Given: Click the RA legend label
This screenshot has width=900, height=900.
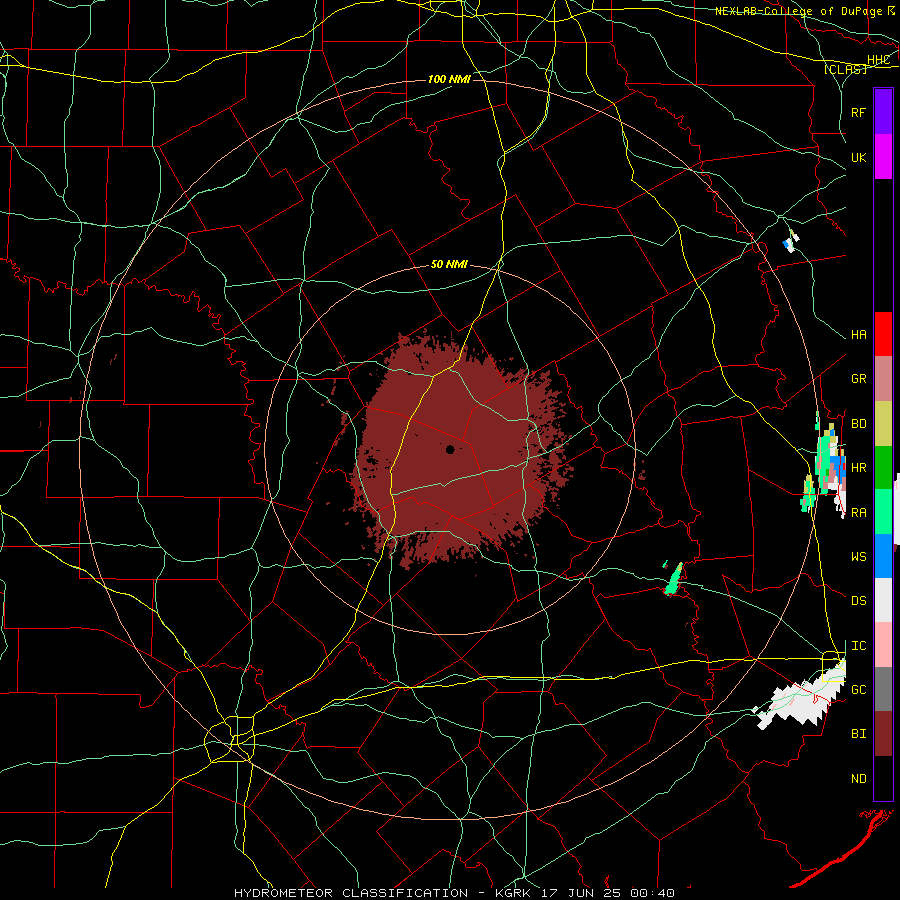Looking at the screenshot, I should [858, 513].
